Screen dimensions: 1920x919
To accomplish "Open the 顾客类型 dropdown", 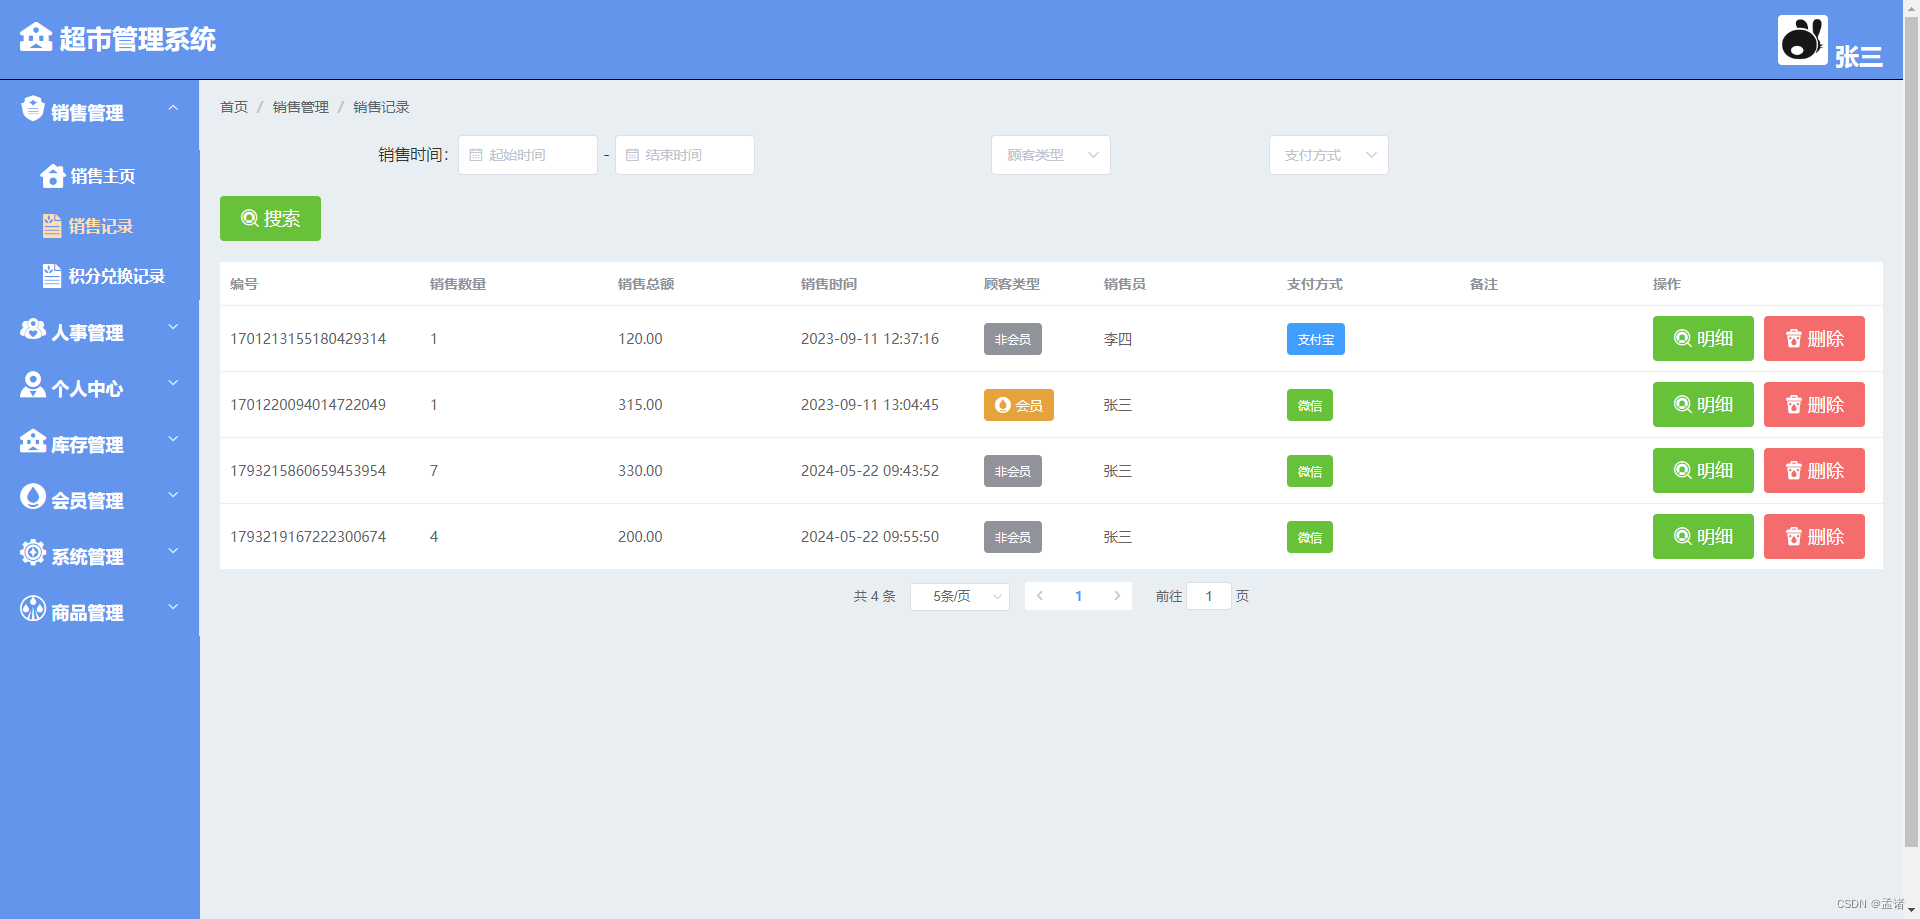I will (x=1051, y=155).
